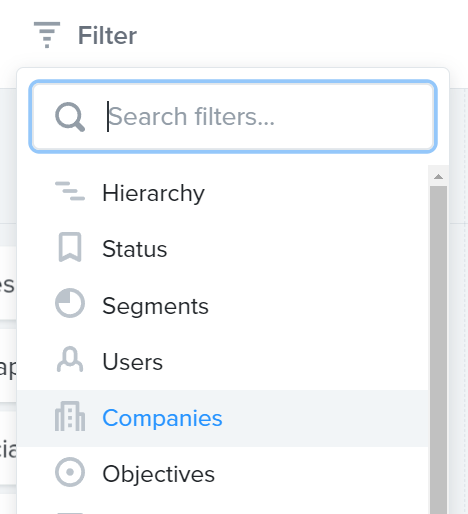Click the Segments pie chart icon

(70, 303)
